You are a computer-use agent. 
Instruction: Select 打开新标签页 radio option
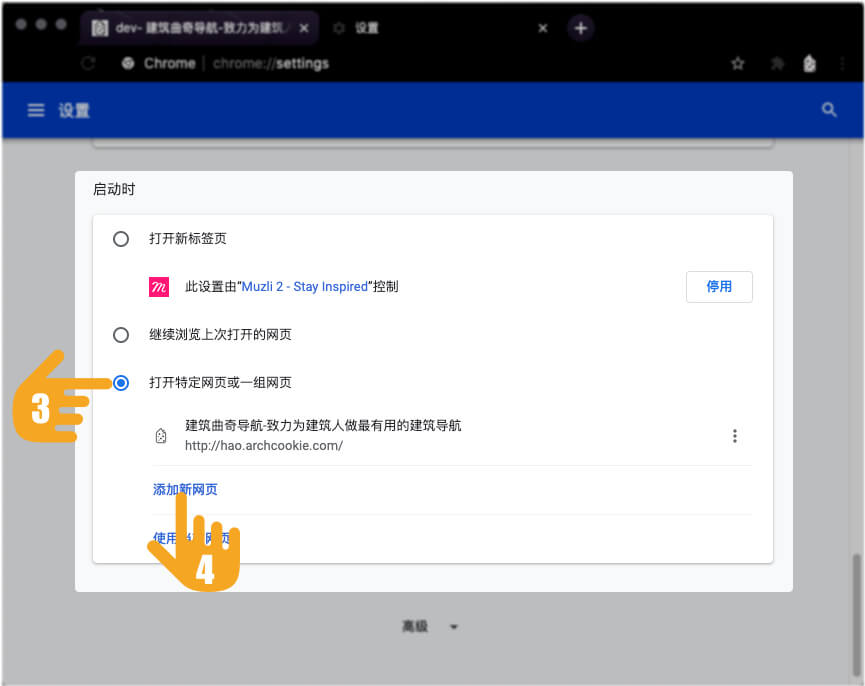click(121, 239)
